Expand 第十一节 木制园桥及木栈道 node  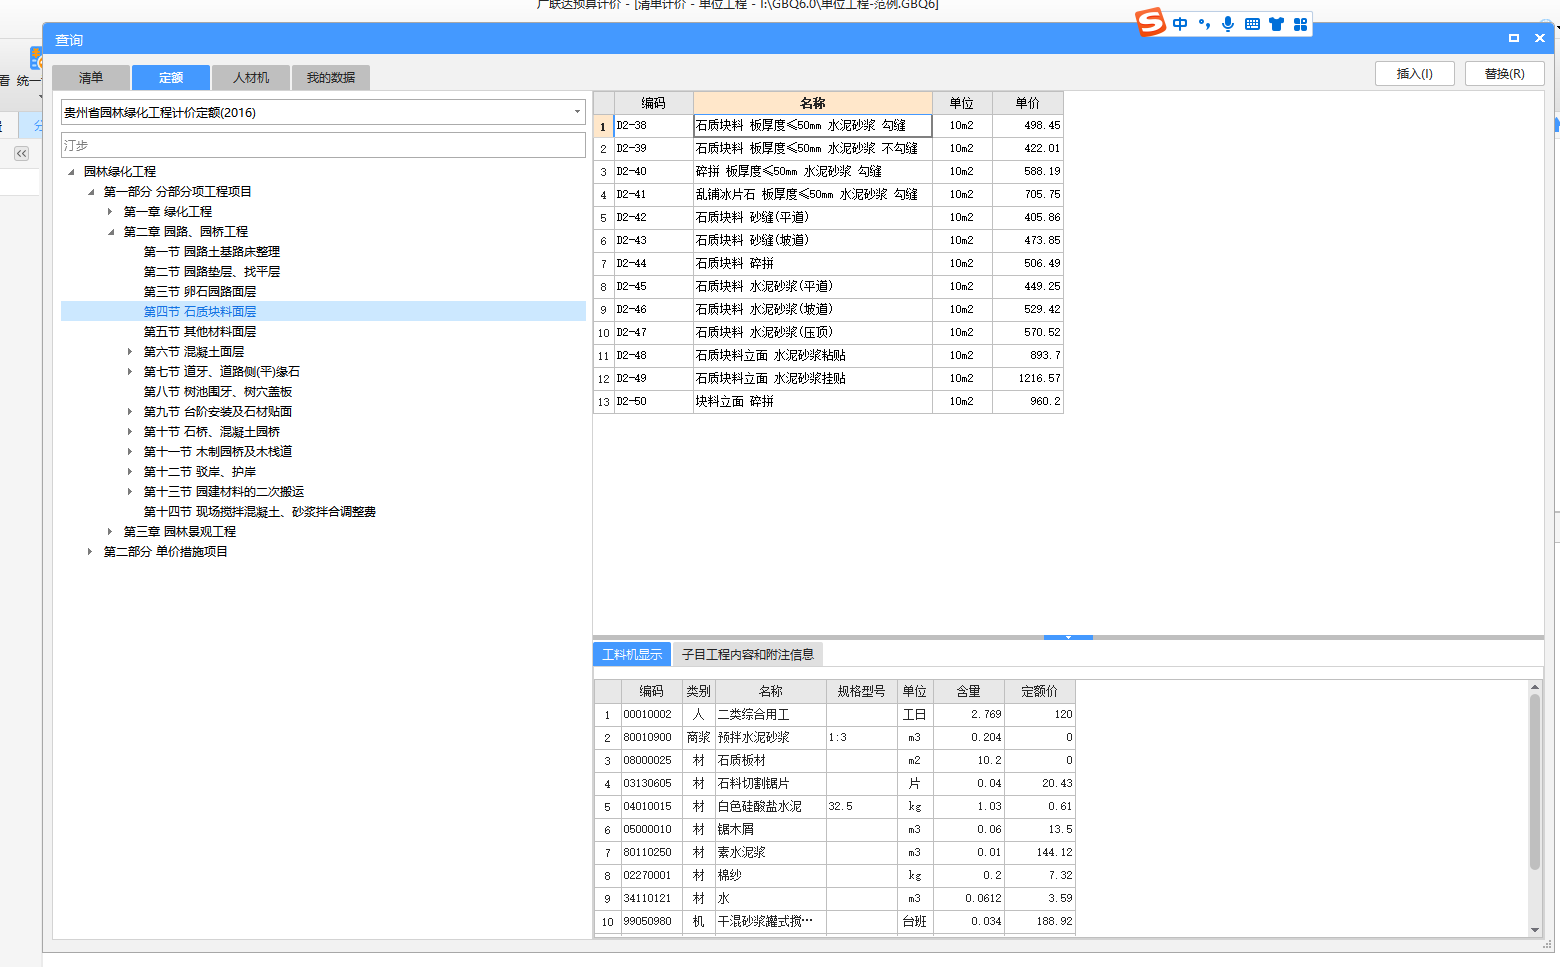click(x=130, y=451)
